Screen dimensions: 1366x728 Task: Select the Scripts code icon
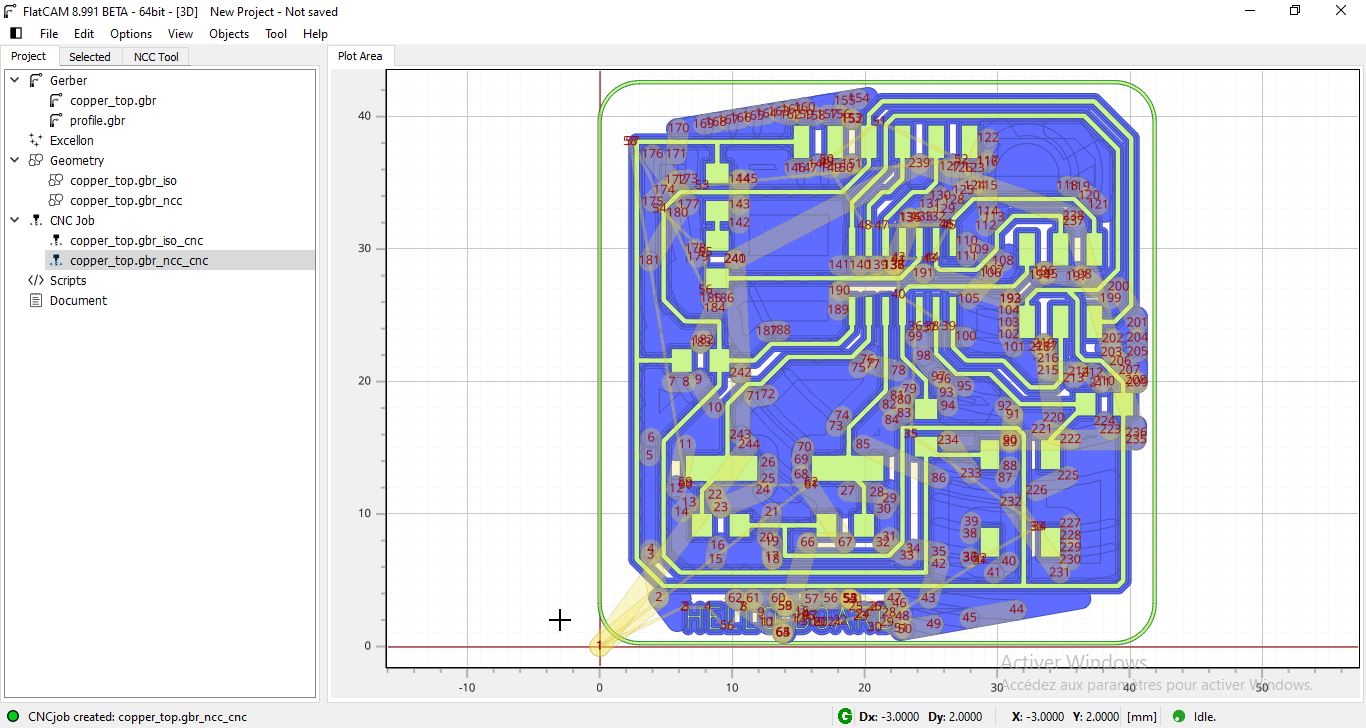pos(36,280)
